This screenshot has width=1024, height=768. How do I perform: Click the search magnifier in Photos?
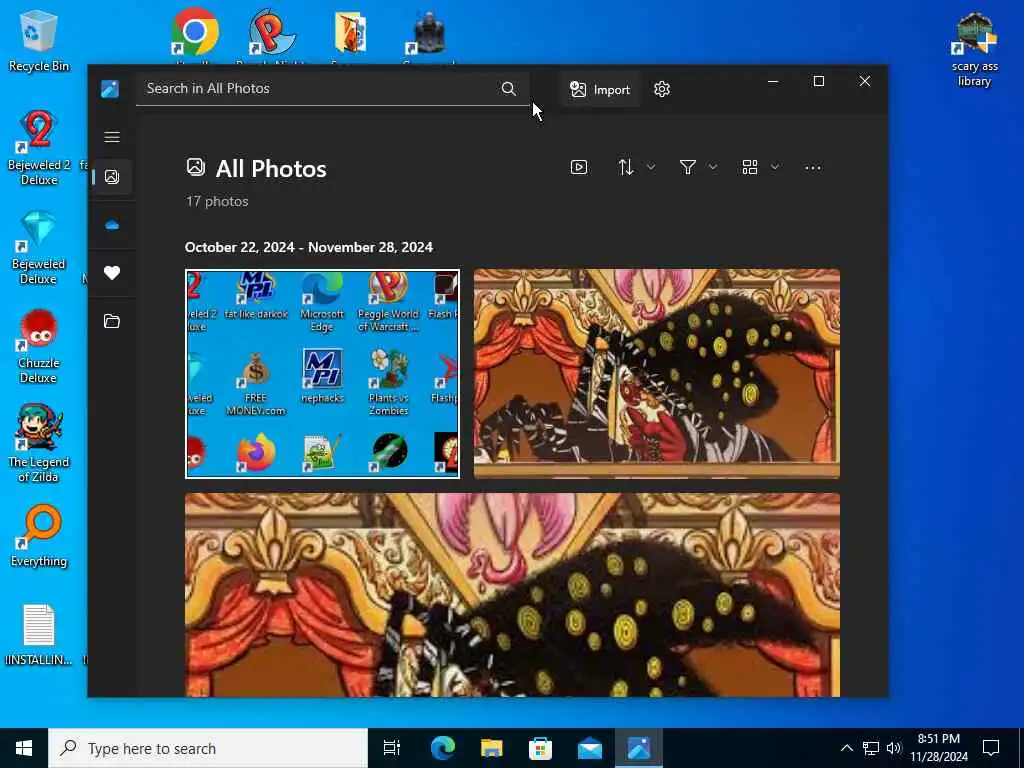[x=509, y=89]
